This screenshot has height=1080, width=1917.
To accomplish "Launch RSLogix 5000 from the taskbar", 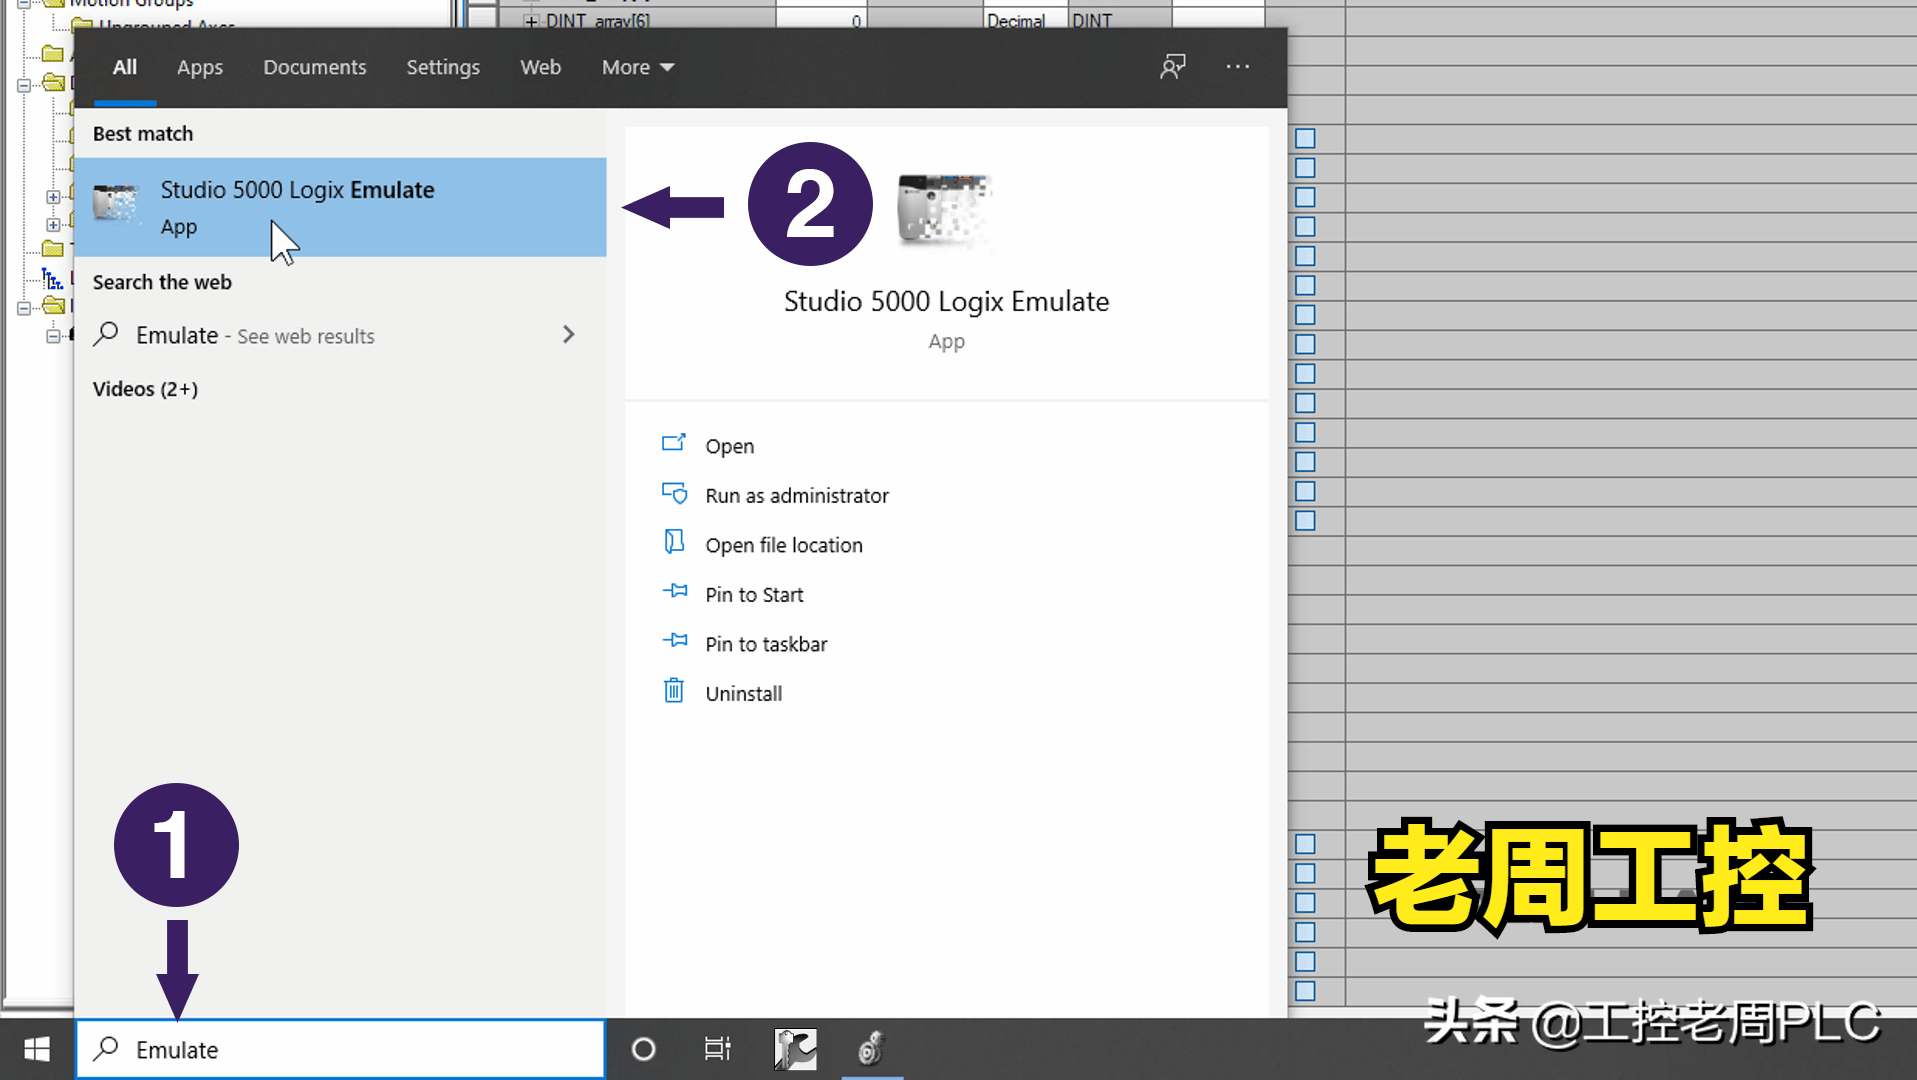I will 795,1050.
